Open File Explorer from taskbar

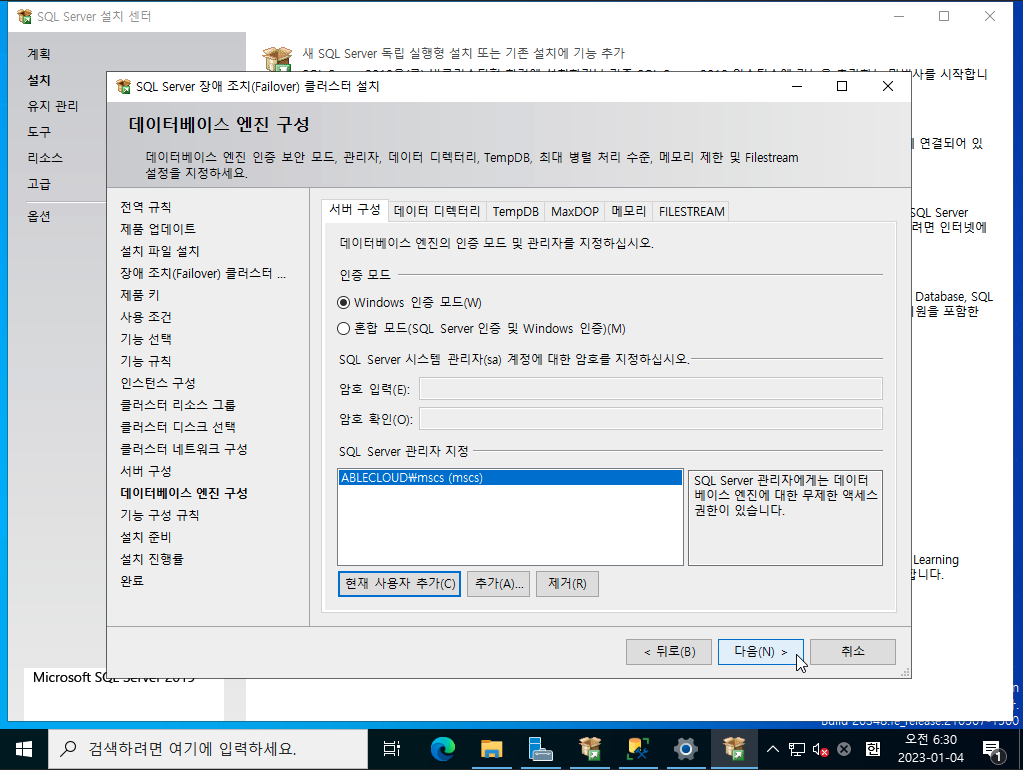coord(491,749)
